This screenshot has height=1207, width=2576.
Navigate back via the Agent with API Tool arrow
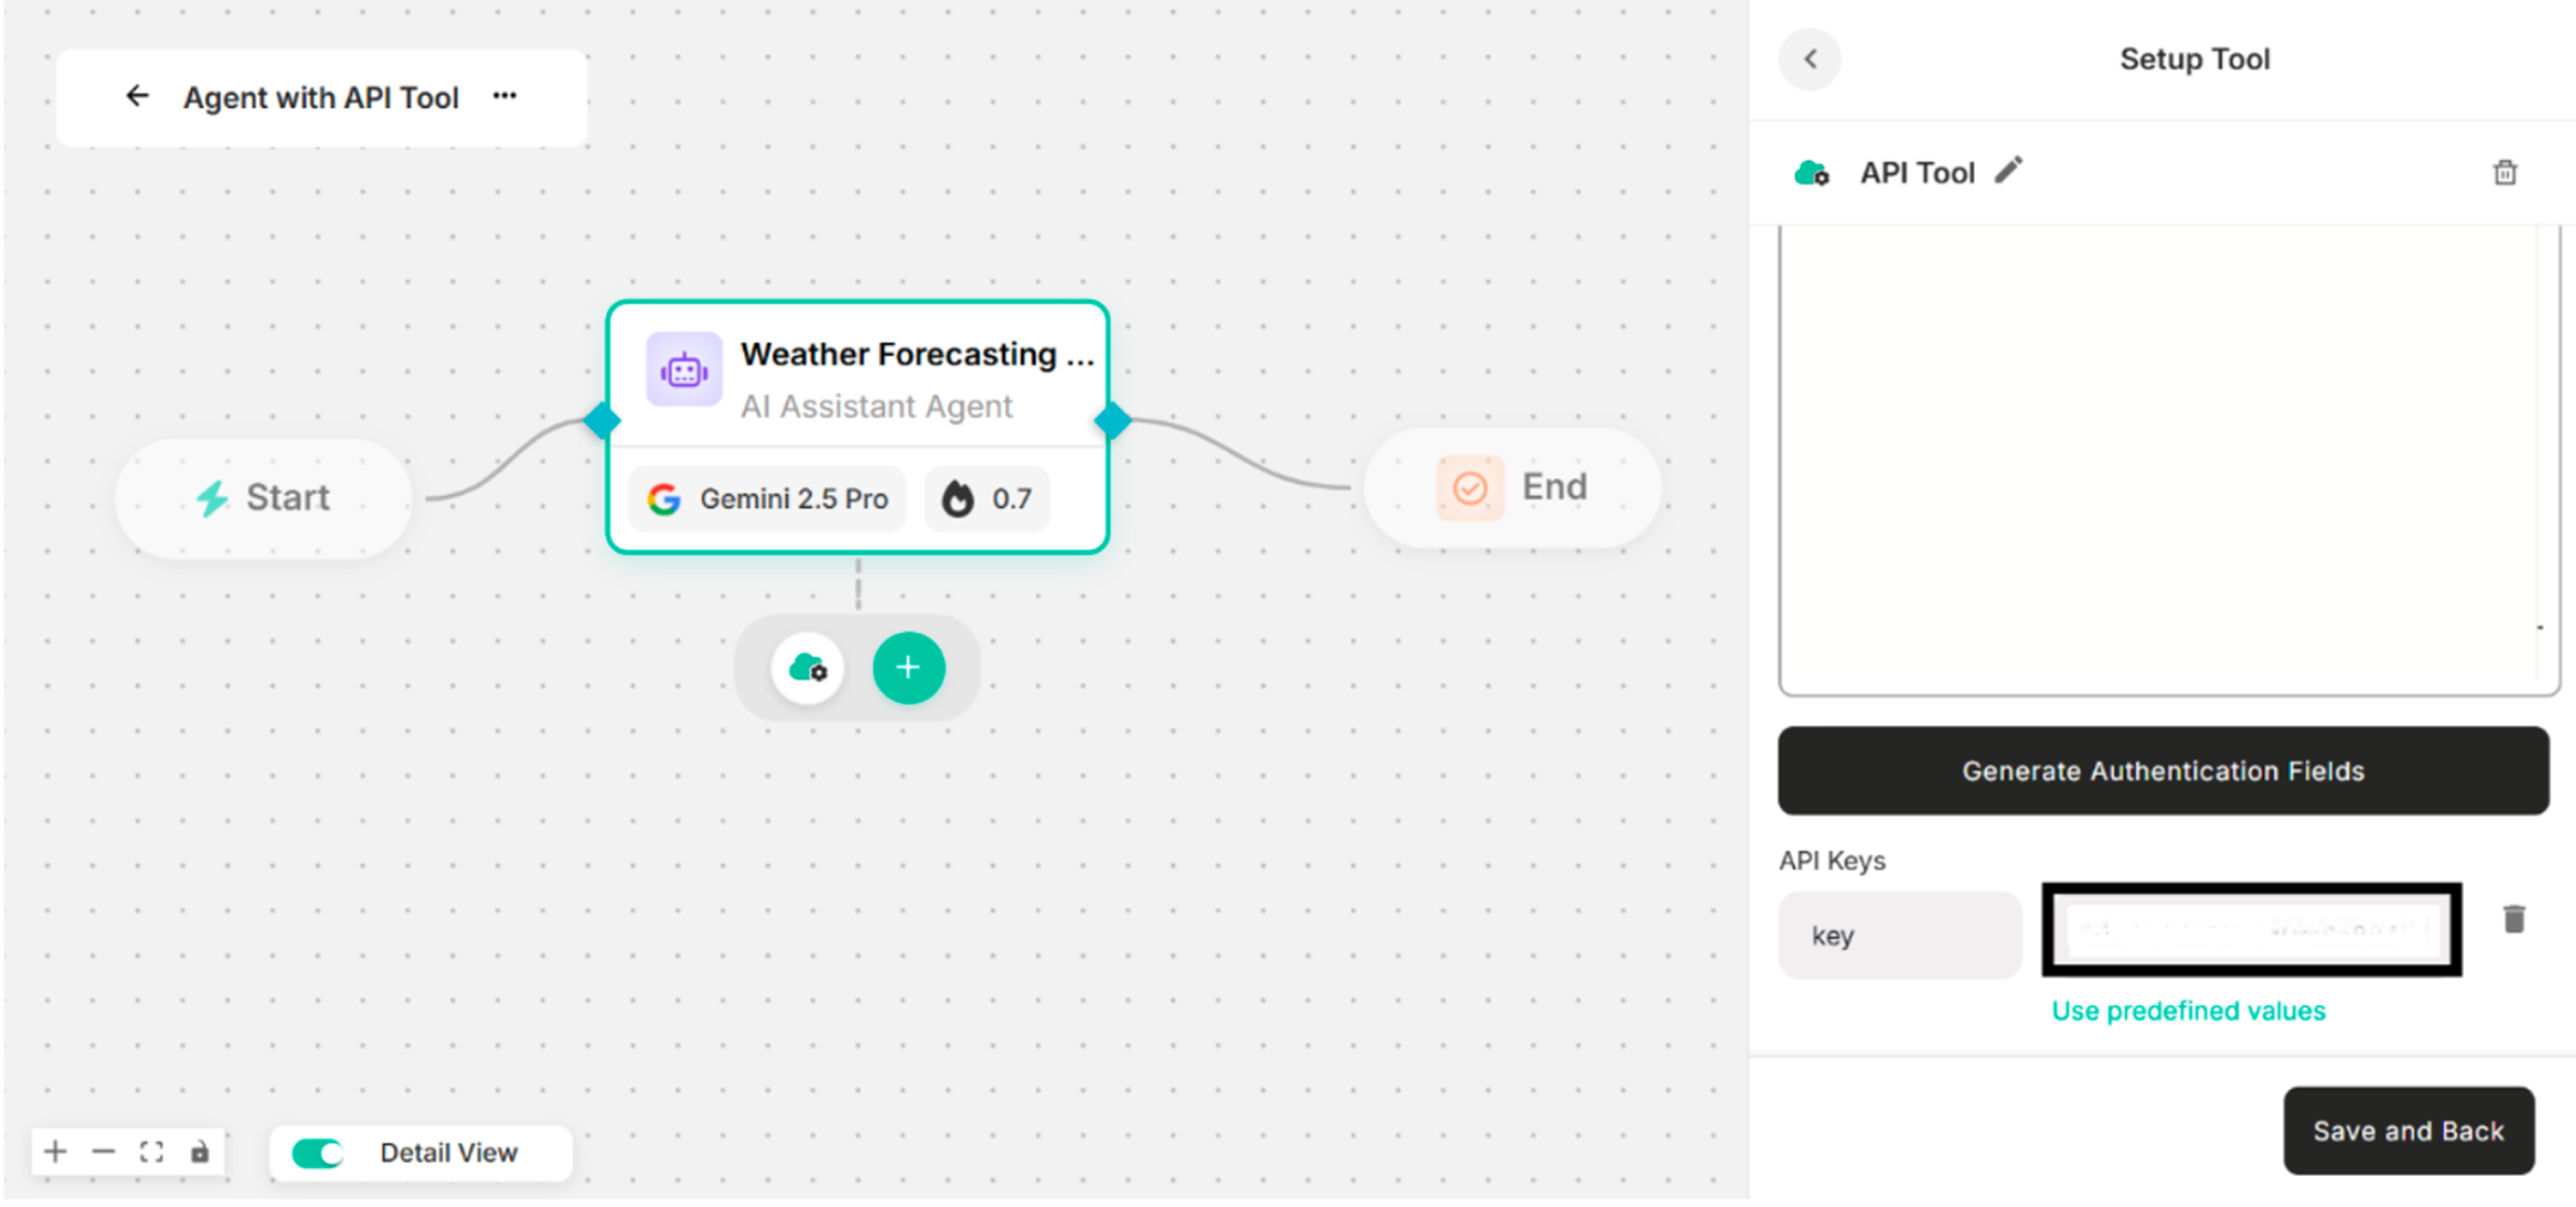coord(136,95)
